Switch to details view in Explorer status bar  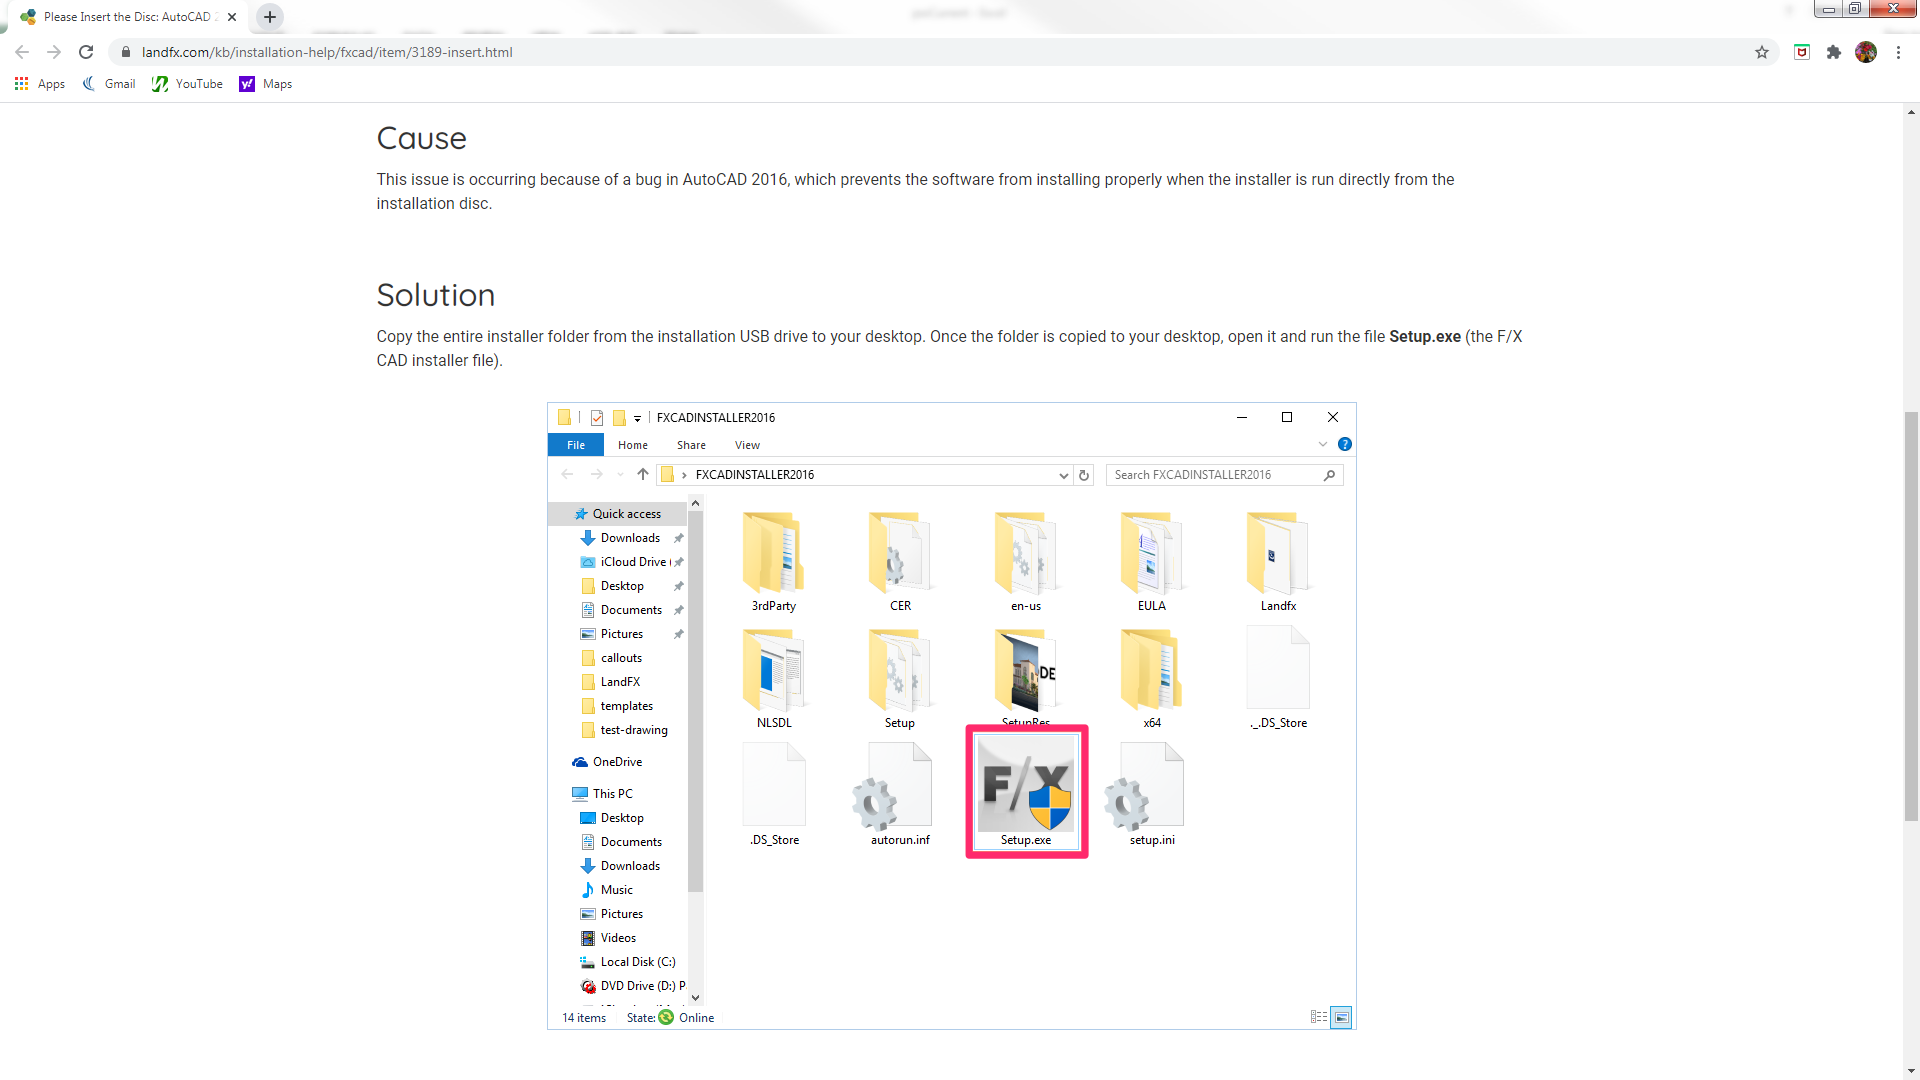point(1319,1017)
